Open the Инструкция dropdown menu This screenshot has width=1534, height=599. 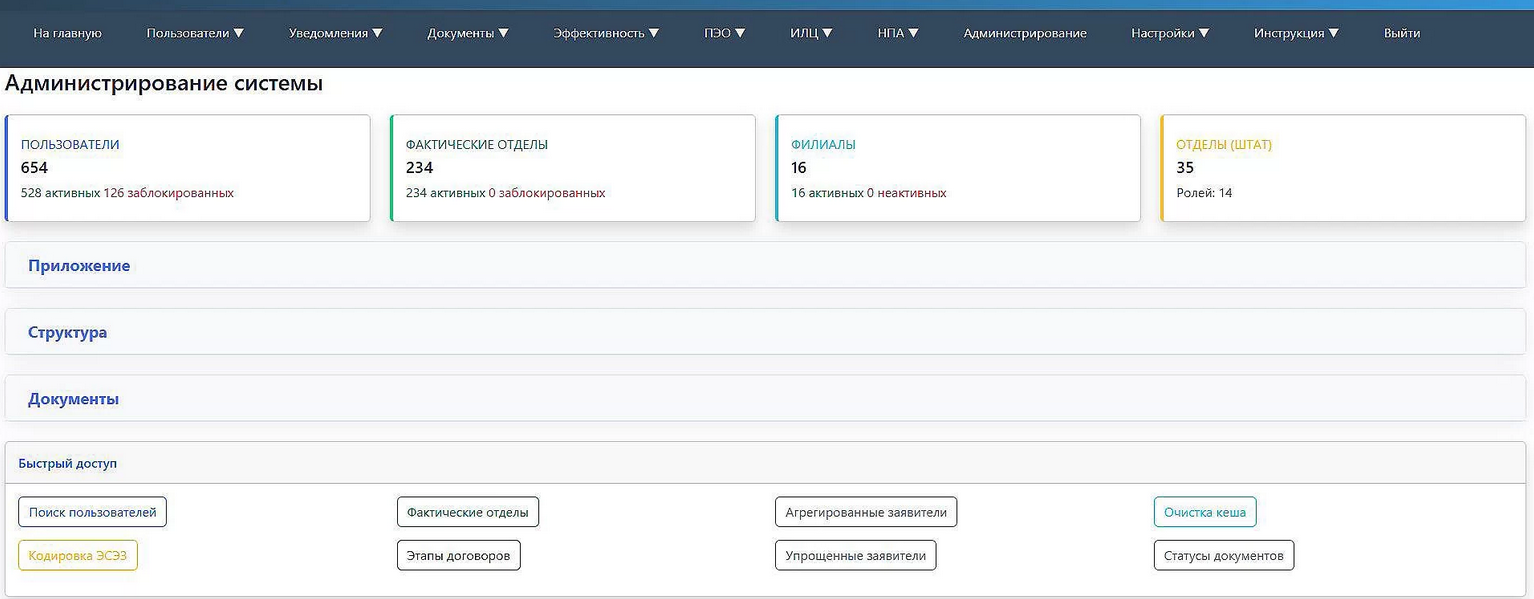[x=1297, y=33]
